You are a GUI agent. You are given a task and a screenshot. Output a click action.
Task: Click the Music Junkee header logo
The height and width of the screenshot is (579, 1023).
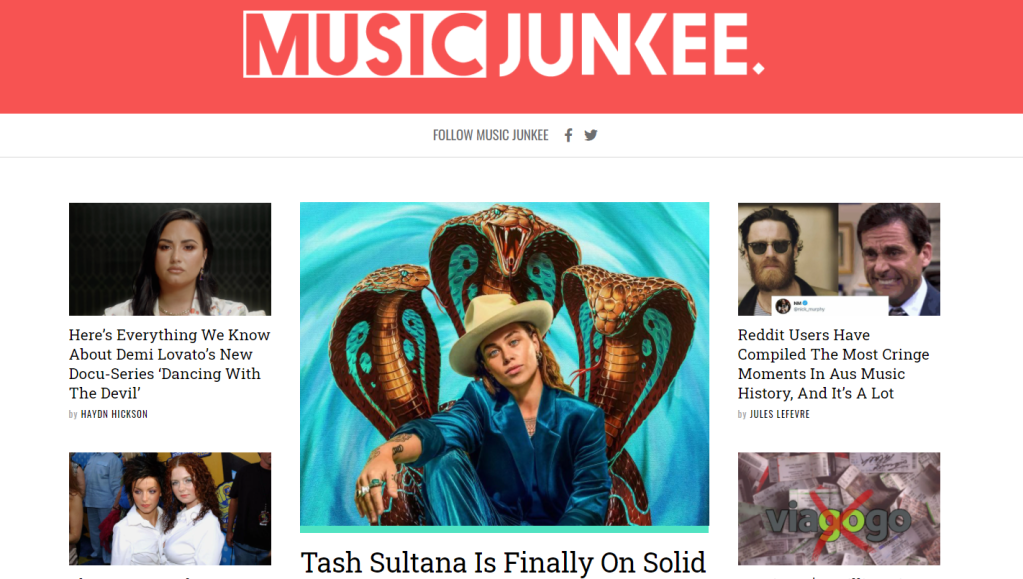pyautogui.click(x=503, y=44)
